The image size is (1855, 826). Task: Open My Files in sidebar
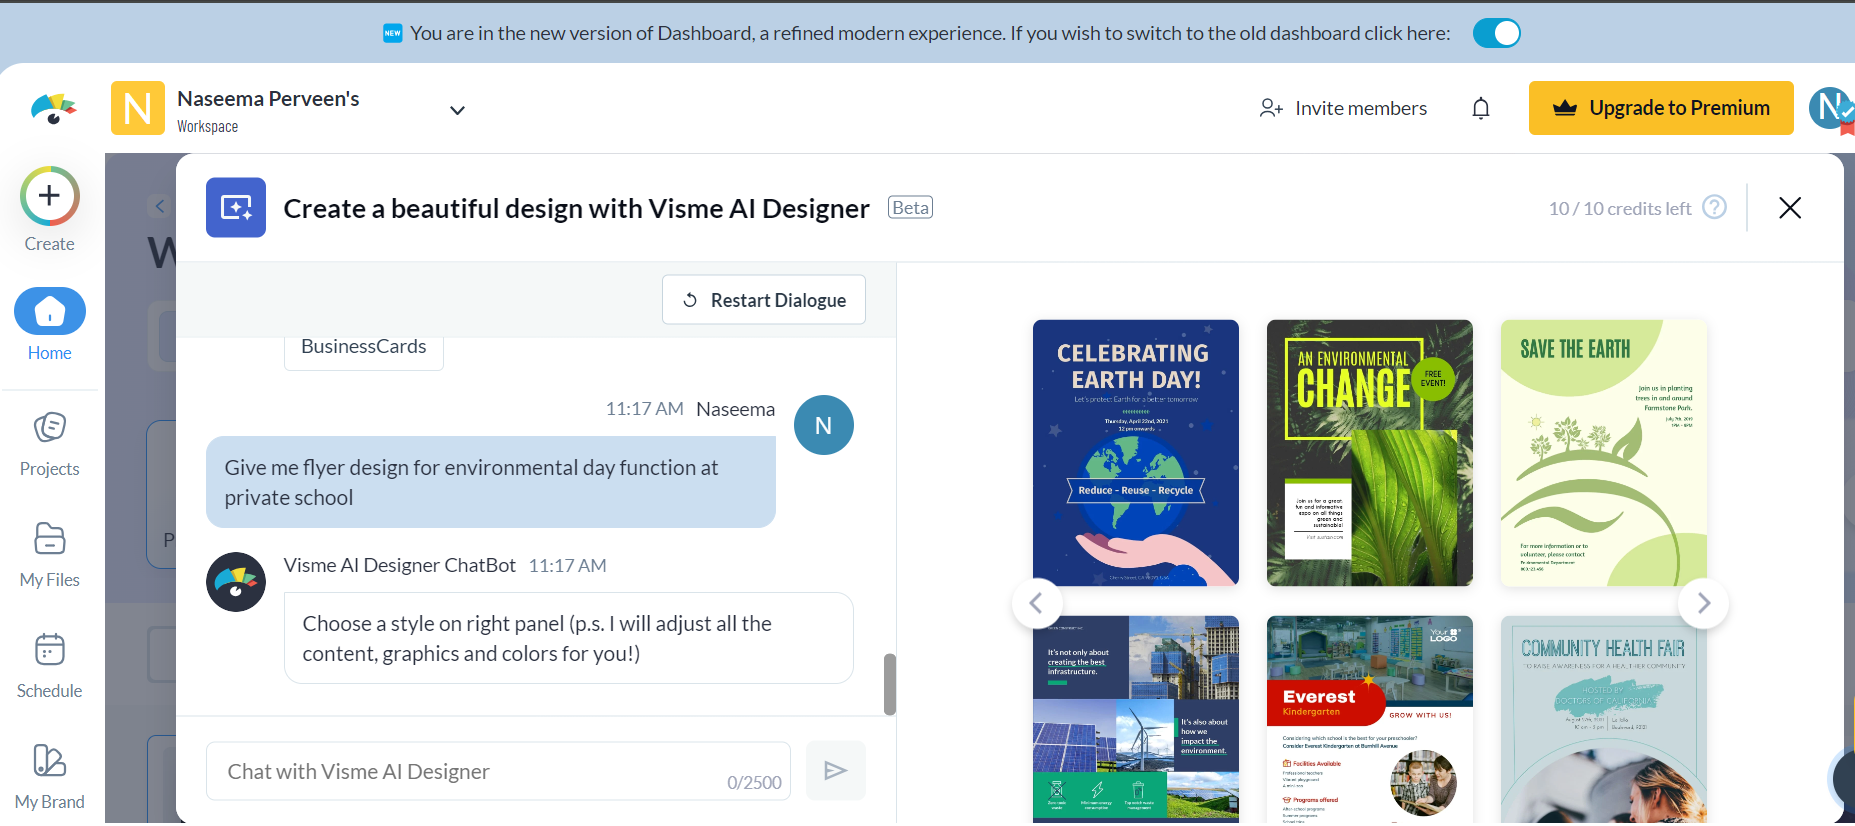click(49, 555)
